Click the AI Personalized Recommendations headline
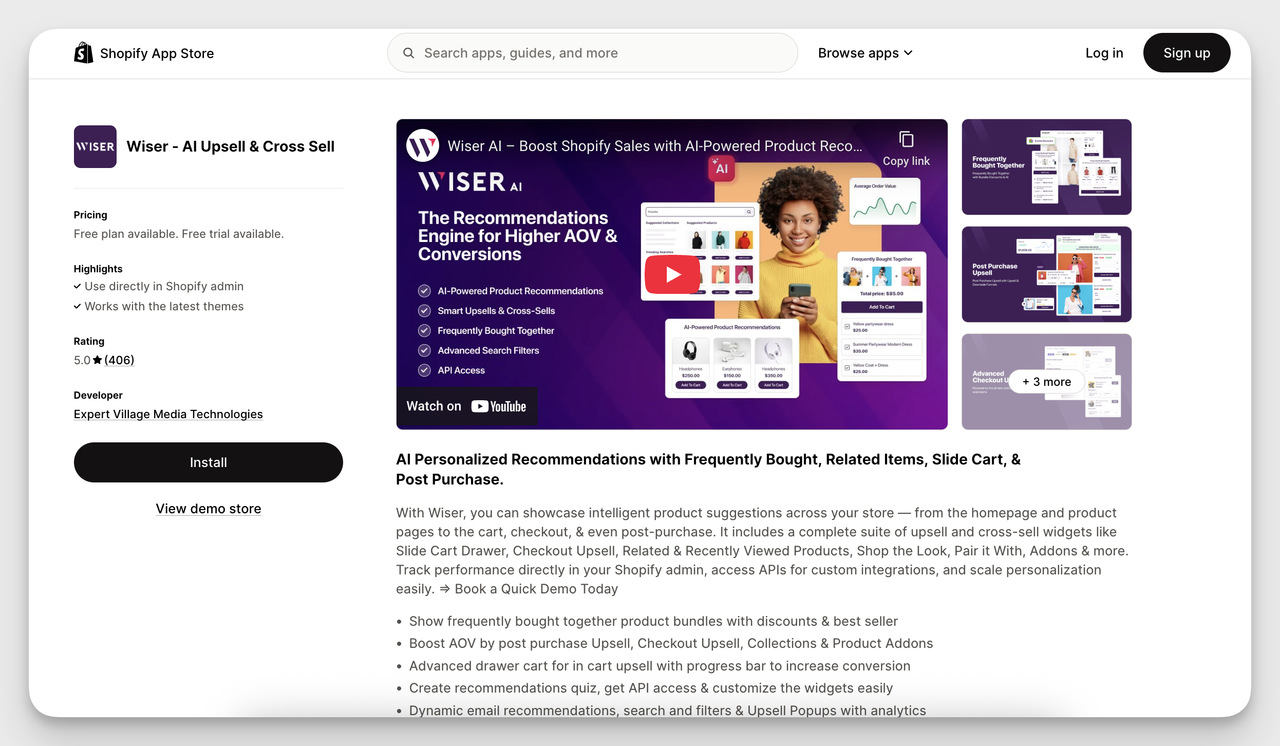This screenshot has width=1280, height=746. point(708,469)
